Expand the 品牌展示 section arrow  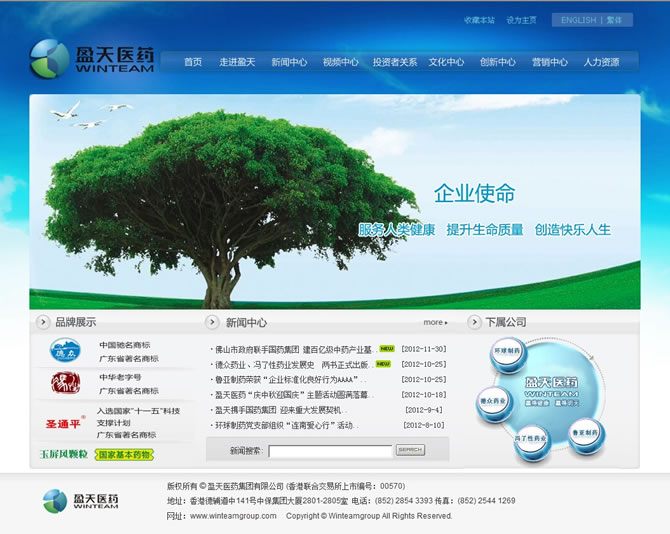click(44, 322)
